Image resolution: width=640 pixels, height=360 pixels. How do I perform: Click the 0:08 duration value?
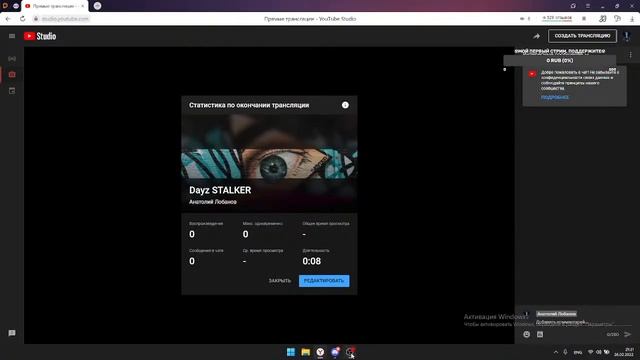point(311,261)
